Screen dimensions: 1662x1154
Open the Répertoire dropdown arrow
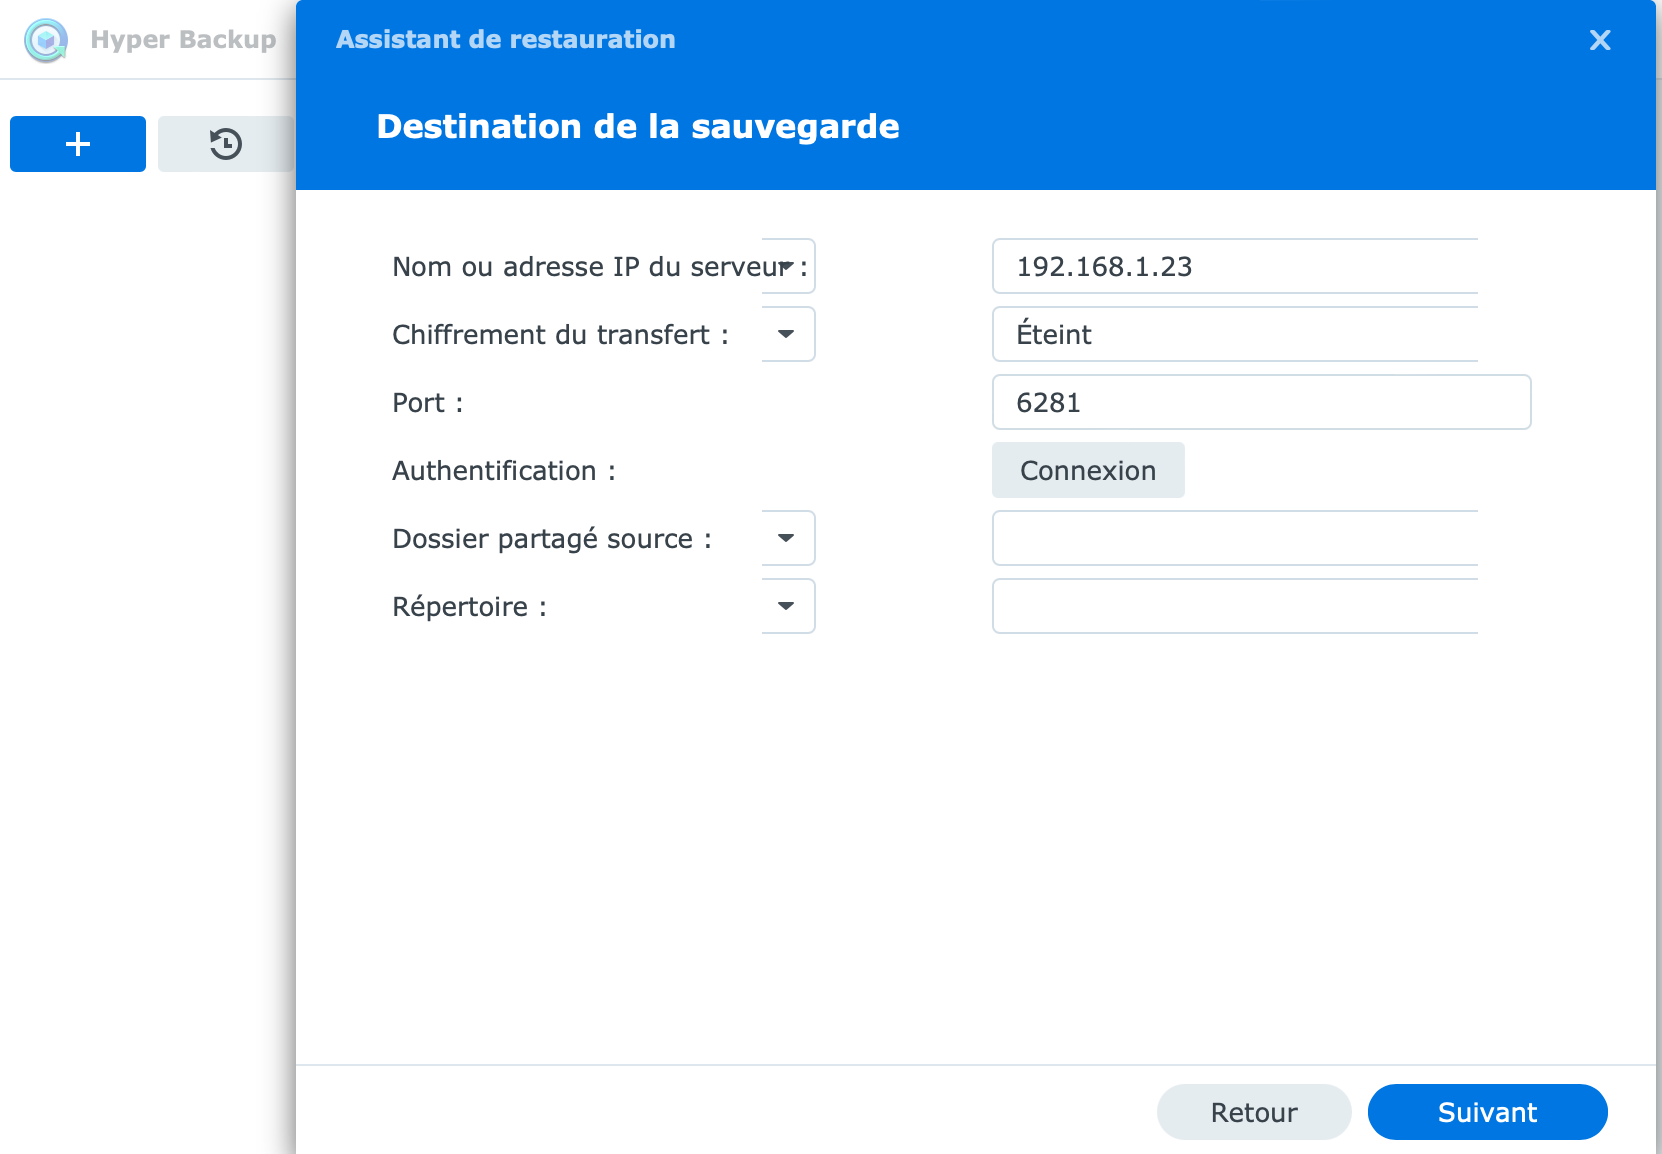787,606
